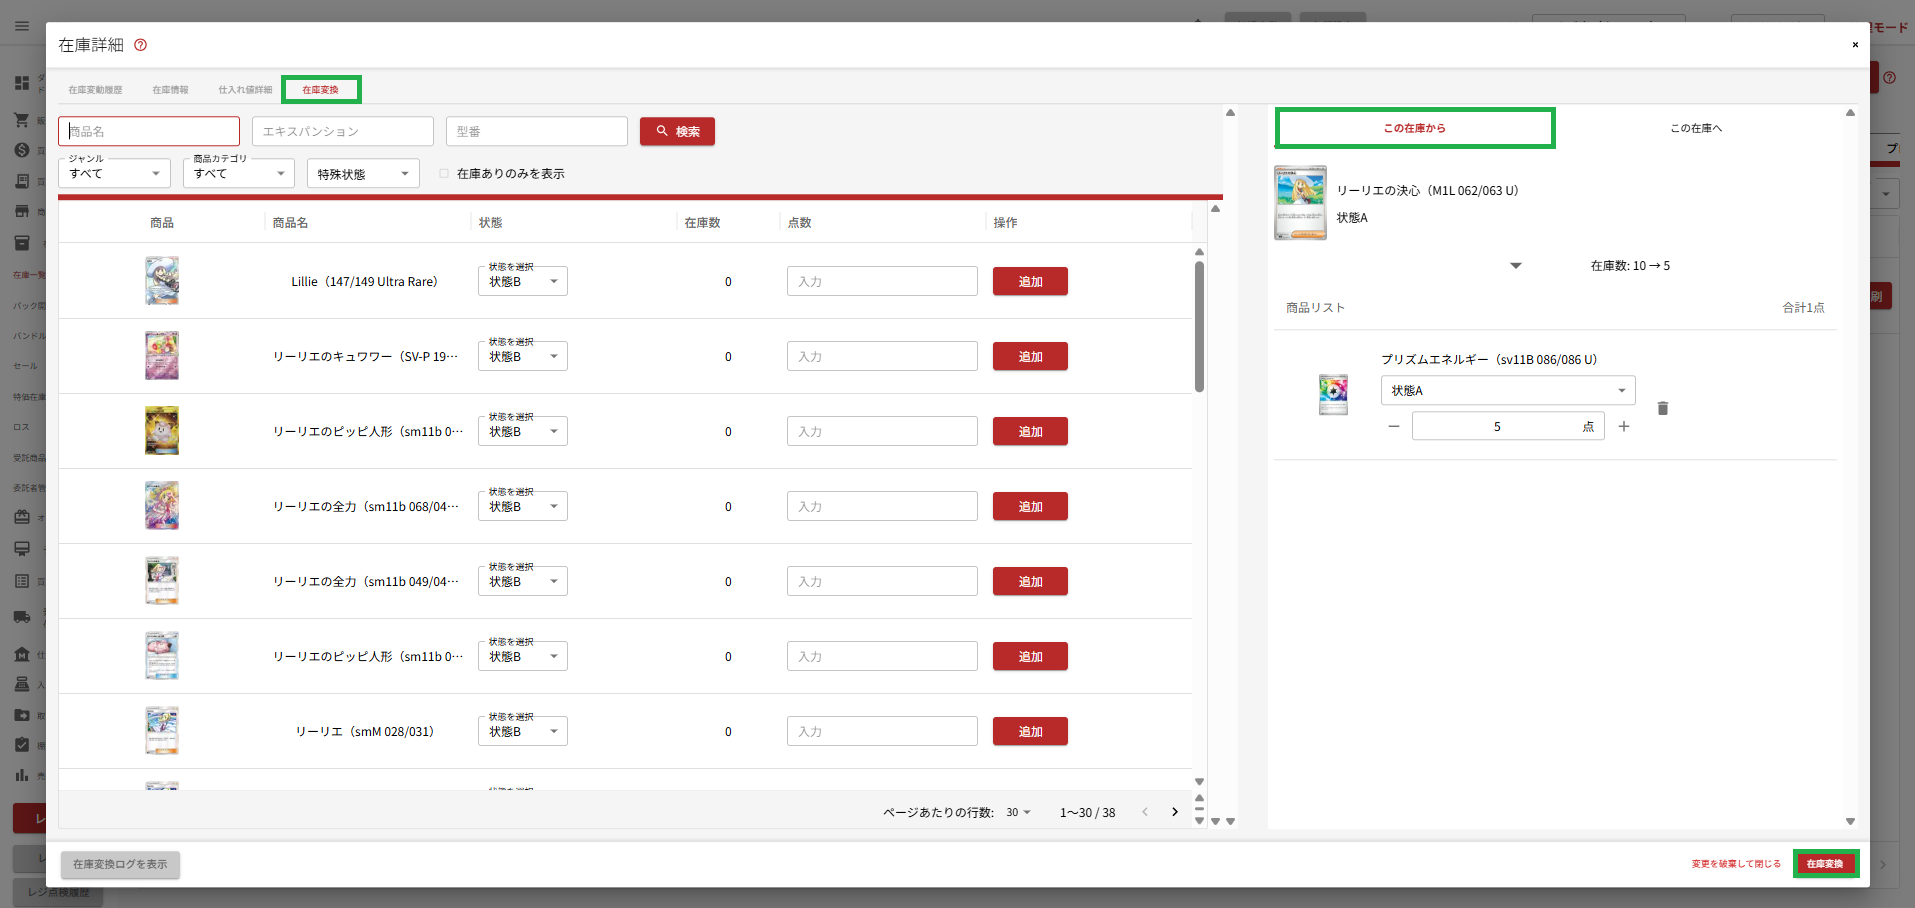
Task: Click 追加 for Lillie Ultra Rare row
Action: 1029,282
